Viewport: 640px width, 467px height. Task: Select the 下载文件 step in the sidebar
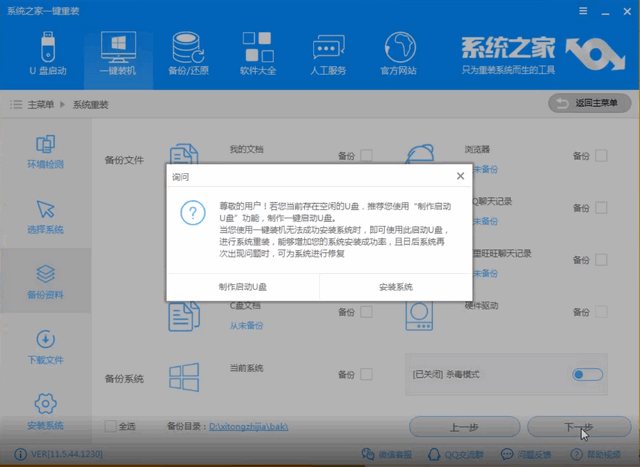45,347
